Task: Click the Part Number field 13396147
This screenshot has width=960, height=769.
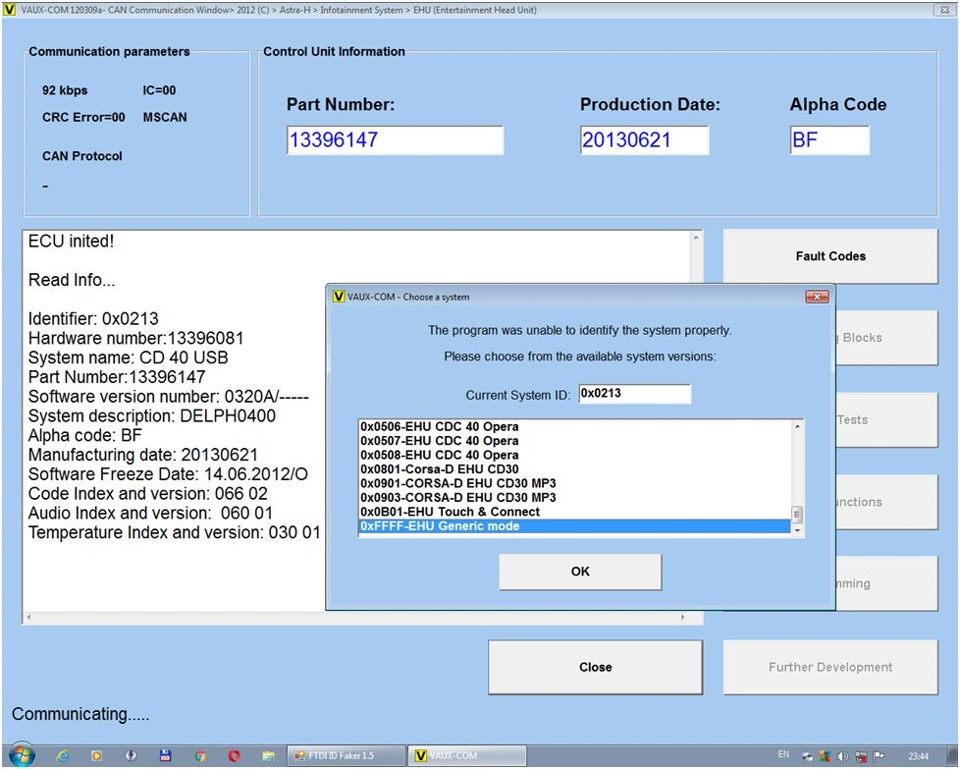Action: point(395,140)
